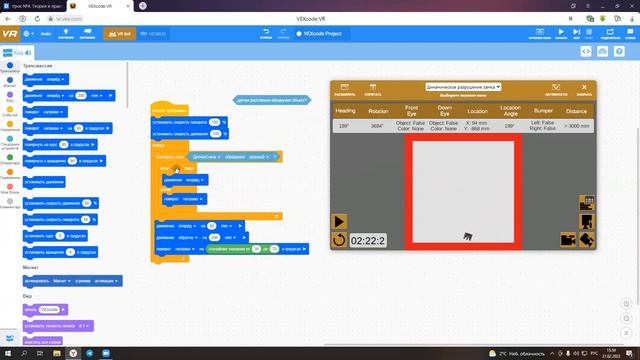Open Telegram from the taskbar

(89, 353)
